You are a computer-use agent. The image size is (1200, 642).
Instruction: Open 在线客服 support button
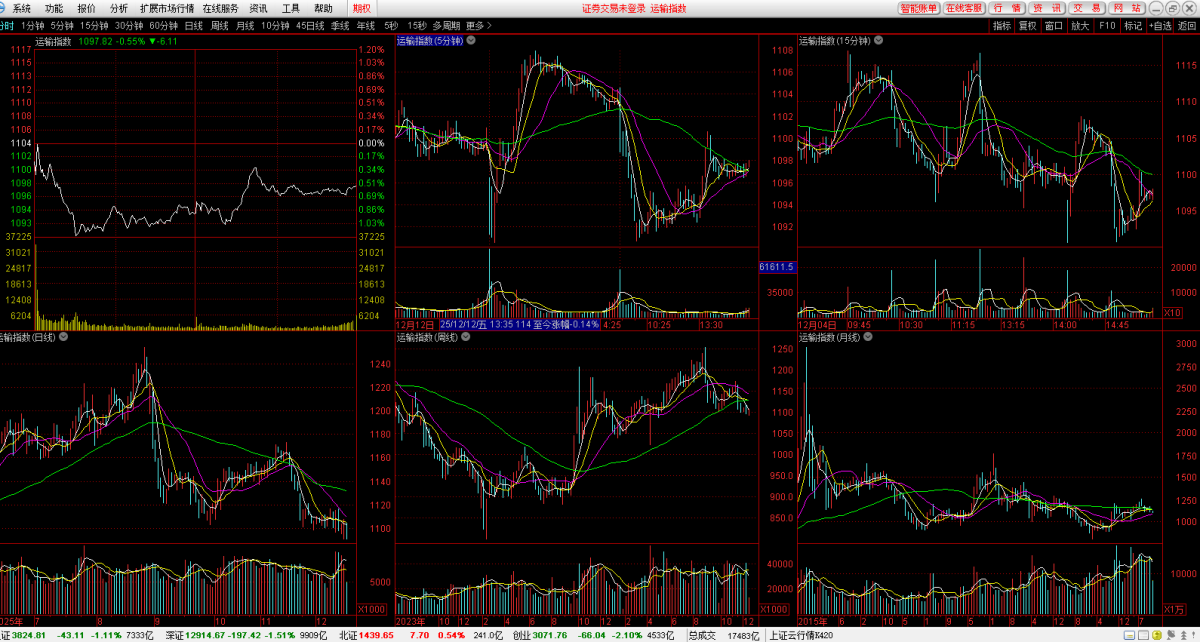click(963, 8)
